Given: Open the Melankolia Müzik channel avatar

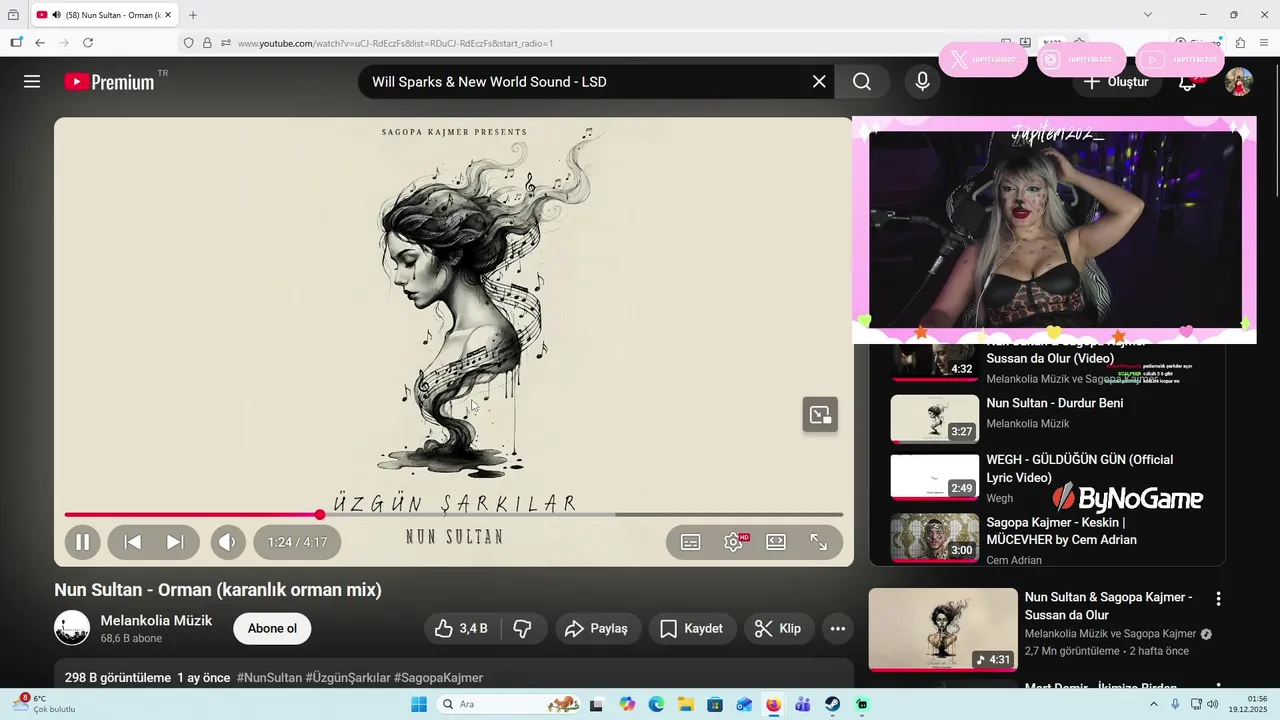Looking at the screenshot, I should coord(72,628).
